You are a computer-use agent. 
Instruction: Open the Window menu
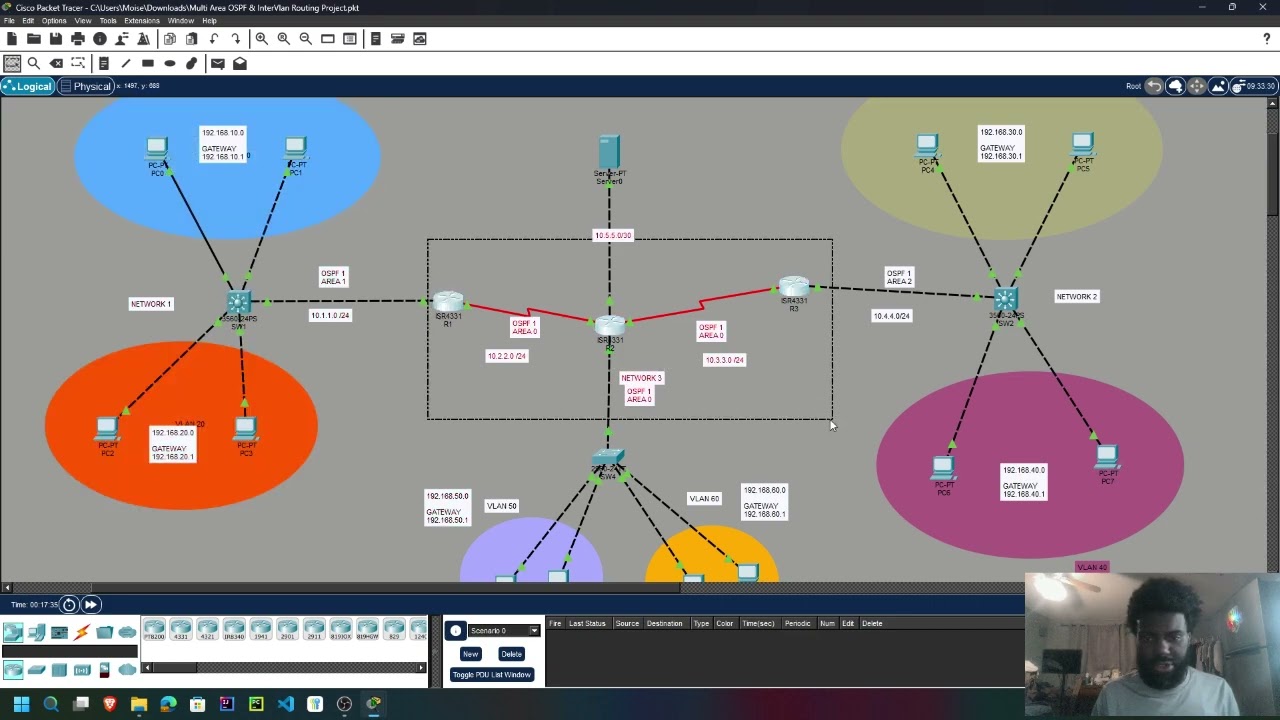pos(181,21)
